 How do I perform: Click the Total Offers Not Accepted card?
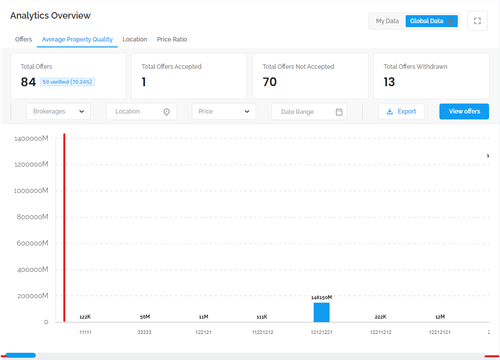tap(310, 76)
